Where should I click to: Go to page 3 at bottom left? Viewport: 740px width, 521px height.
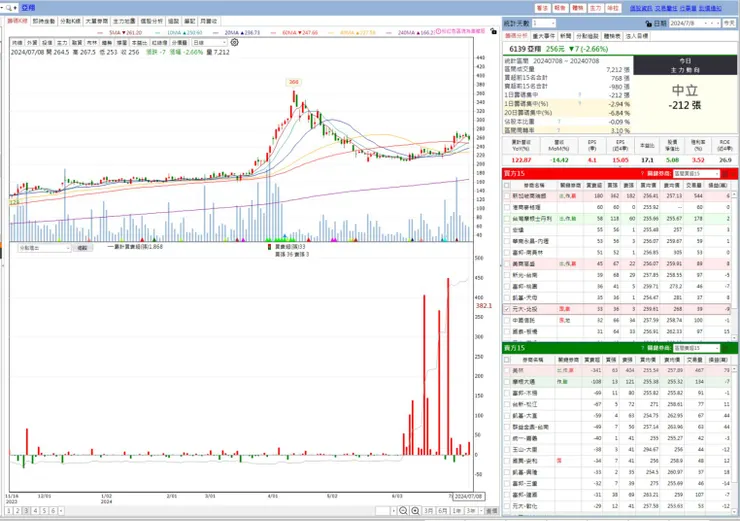(x=26, y=511)
